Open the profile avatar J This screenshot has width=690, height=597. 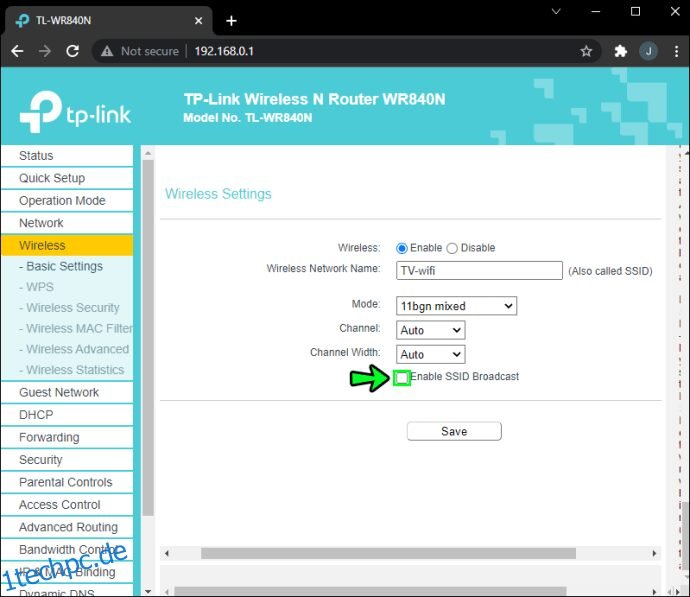pos(648,51)
